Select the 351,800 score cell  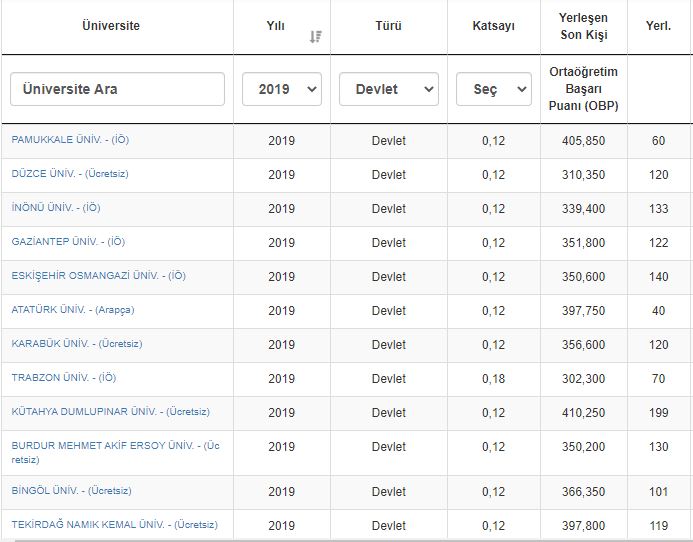[583, 243]
